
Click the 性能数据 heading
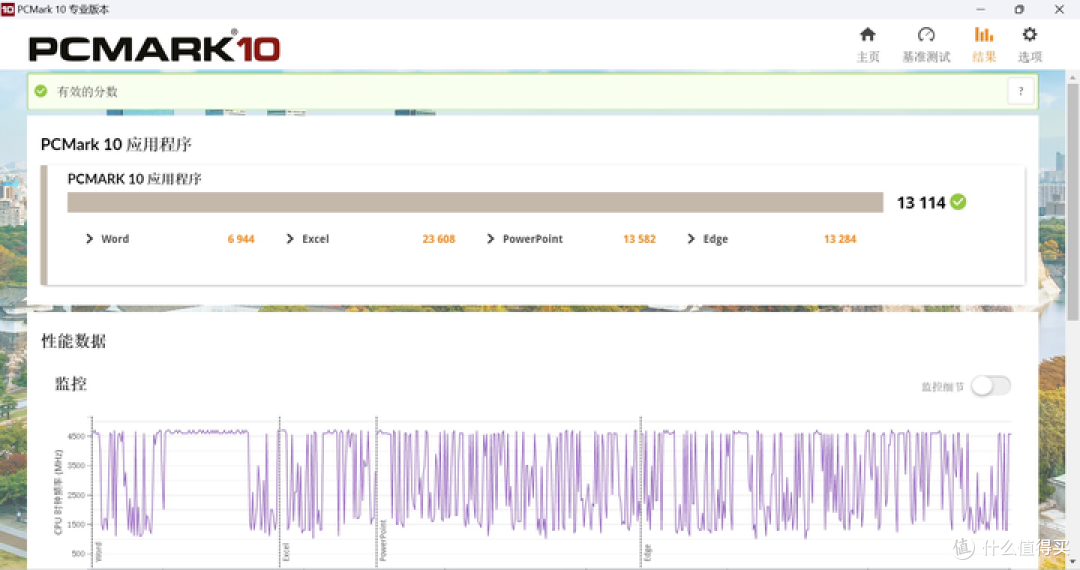tap(74, 341)
